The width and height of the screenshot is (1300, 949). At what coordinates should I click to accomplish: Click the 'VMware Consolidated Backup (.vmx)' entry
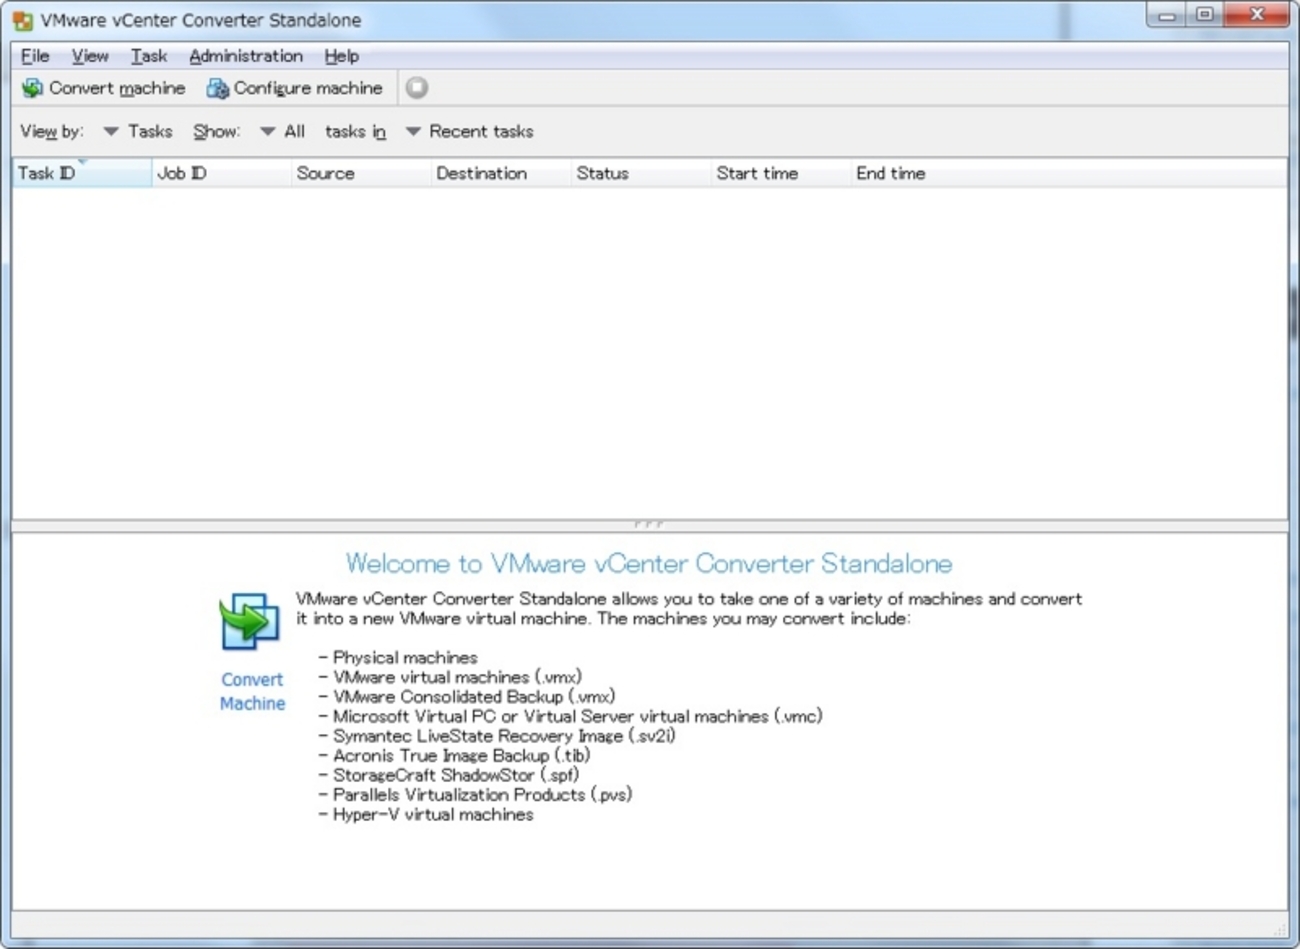(x=467, y=696)
